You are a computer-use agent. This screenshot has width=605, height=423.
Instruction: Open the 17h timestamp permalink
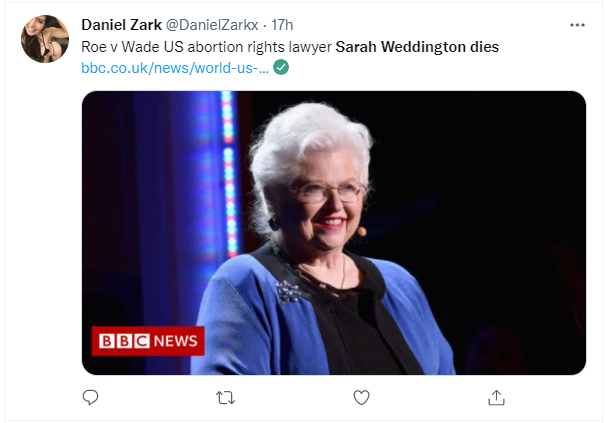(x=282, y=25)
